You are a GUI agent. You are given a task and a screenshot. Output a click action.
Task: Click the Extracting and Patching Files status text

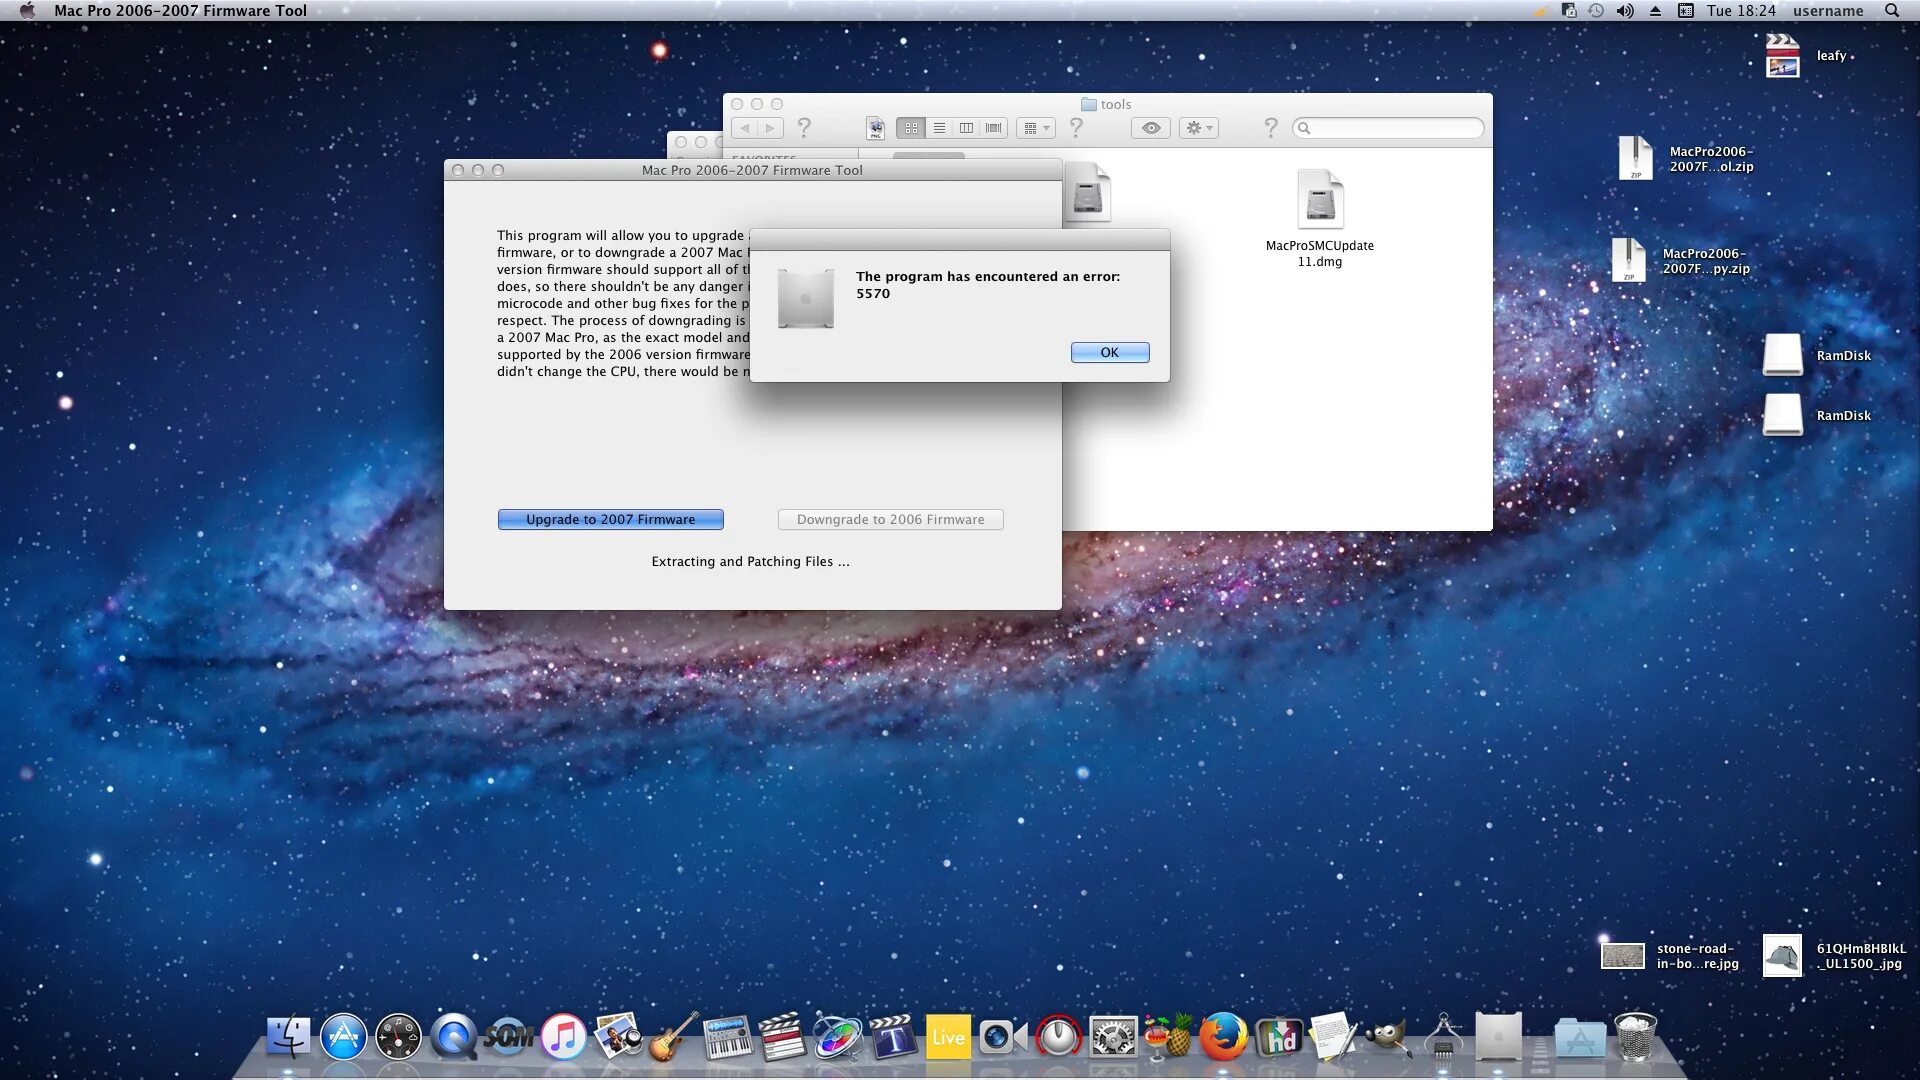coord(750,561)
